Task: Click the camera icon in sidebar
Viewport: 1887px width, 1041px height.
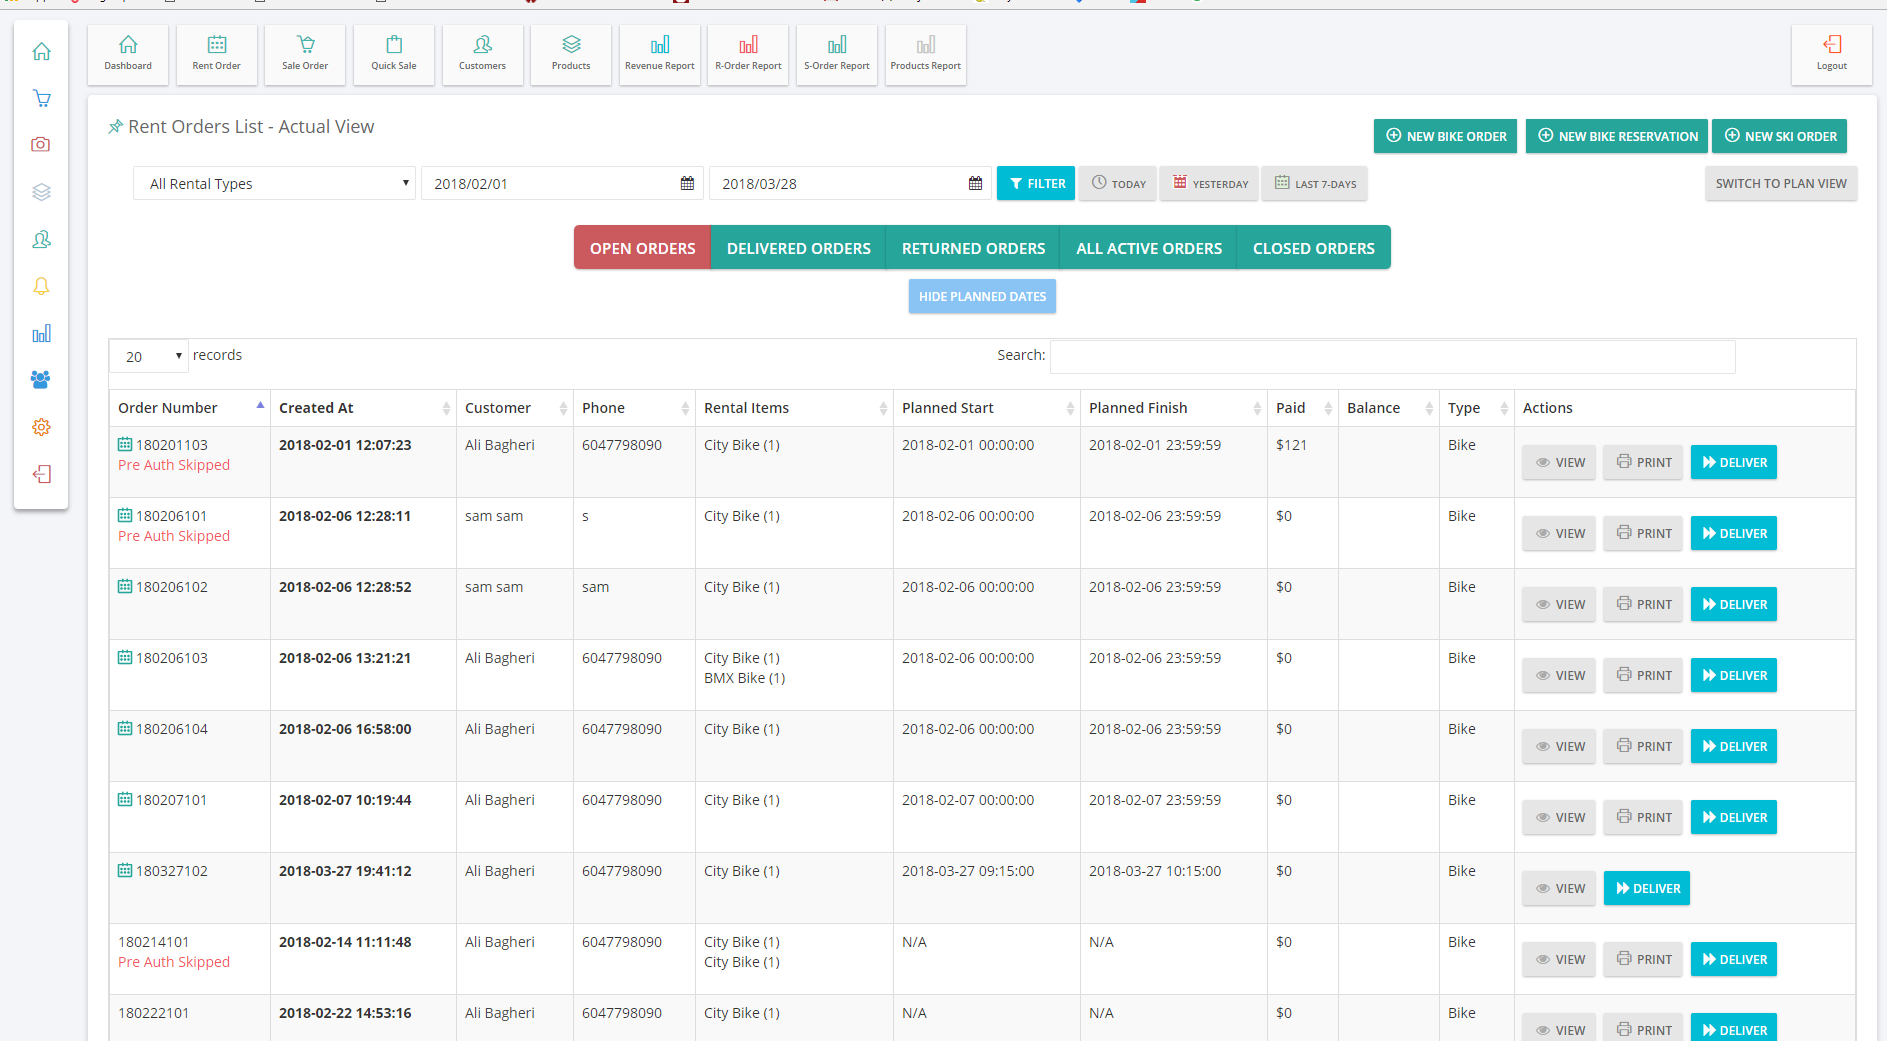Action: click(41, 145)
